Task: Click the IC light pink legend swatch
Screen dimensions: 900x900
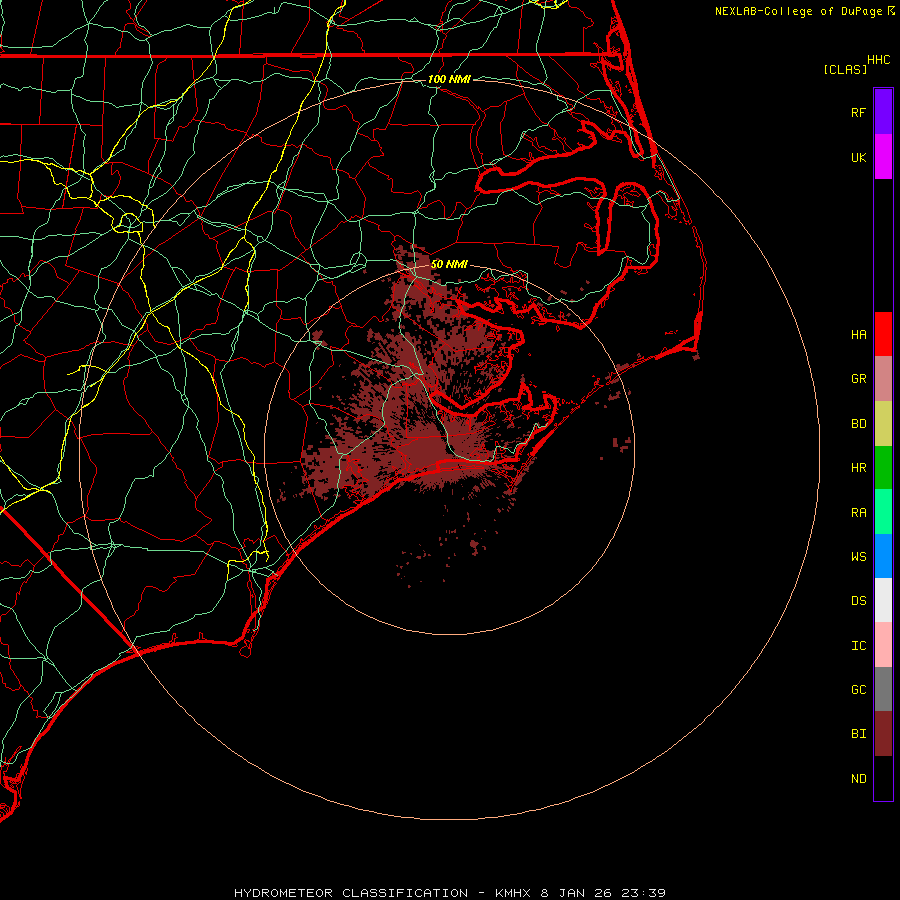Action: point(883,645)
